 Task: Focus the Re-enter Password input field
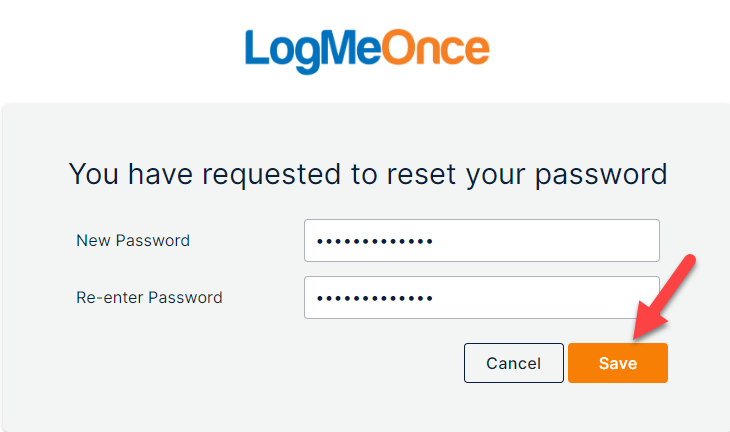[482, 297]
